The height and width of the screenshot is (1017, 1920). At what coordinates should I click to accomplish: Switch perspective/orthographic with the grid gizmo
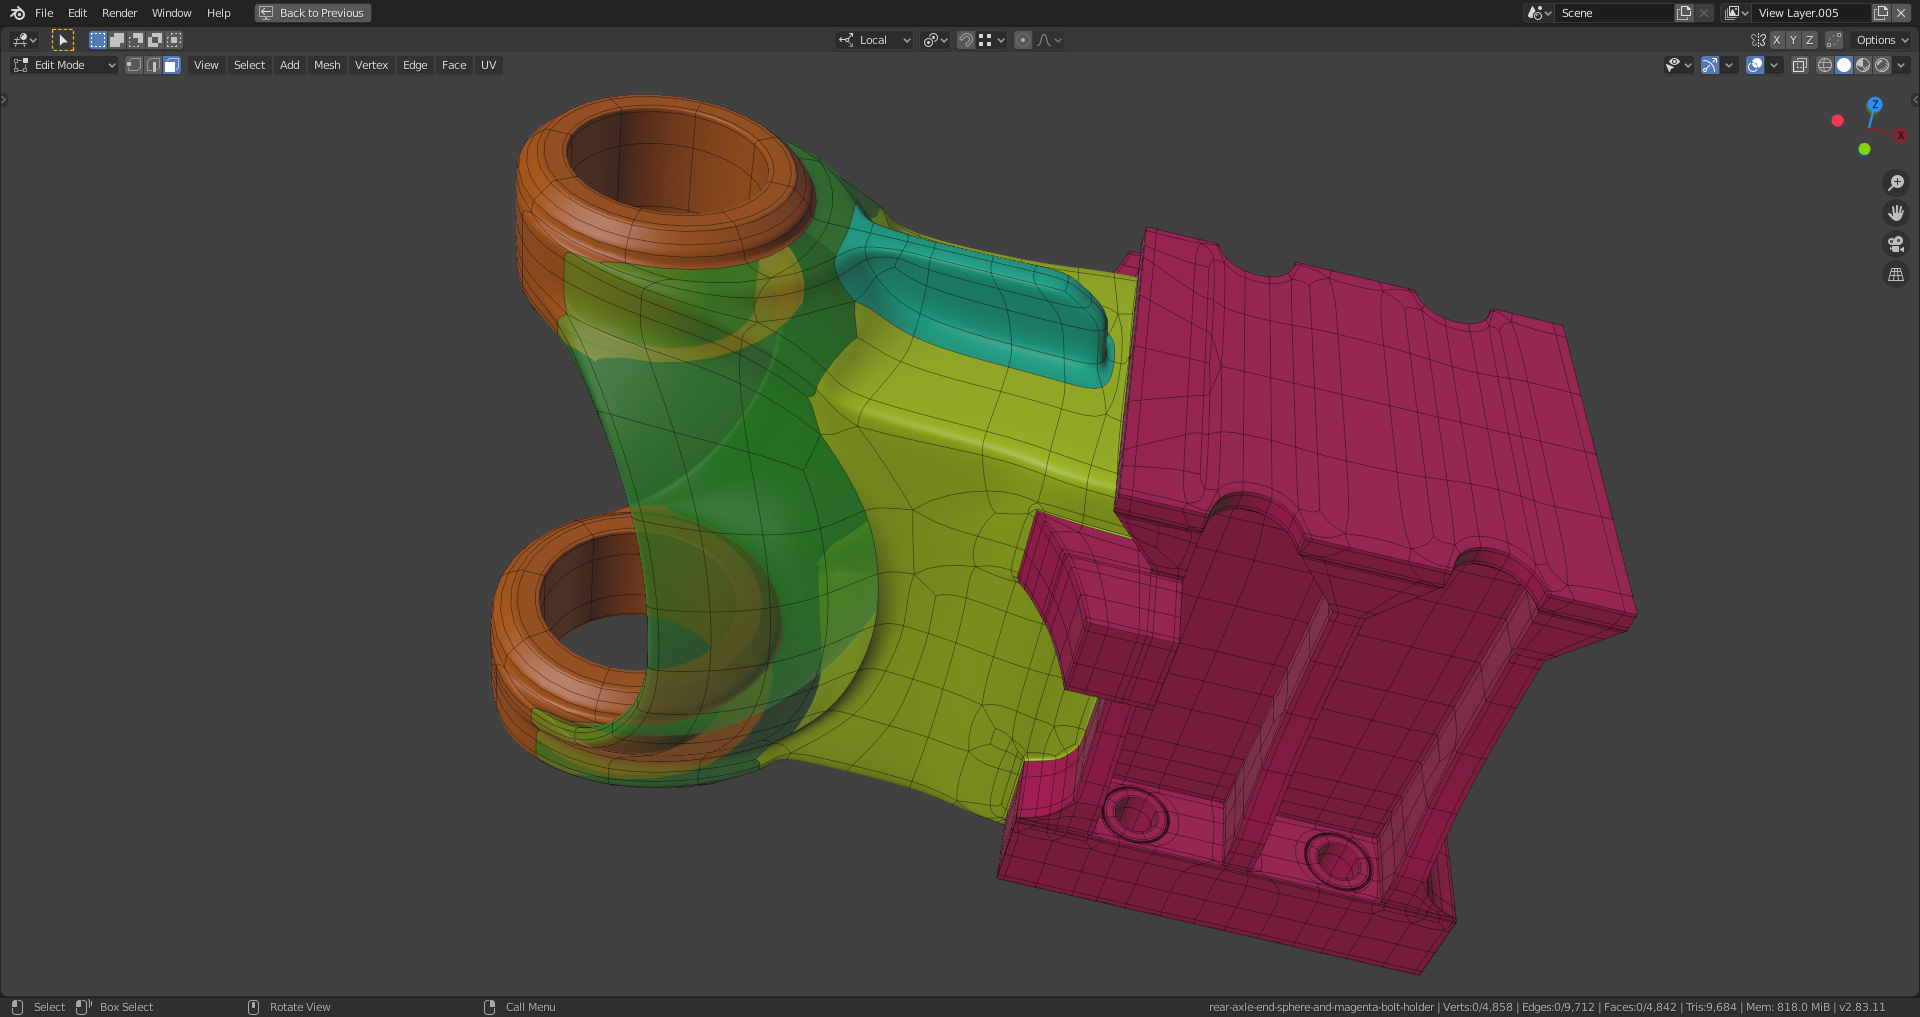(1895, 274)
